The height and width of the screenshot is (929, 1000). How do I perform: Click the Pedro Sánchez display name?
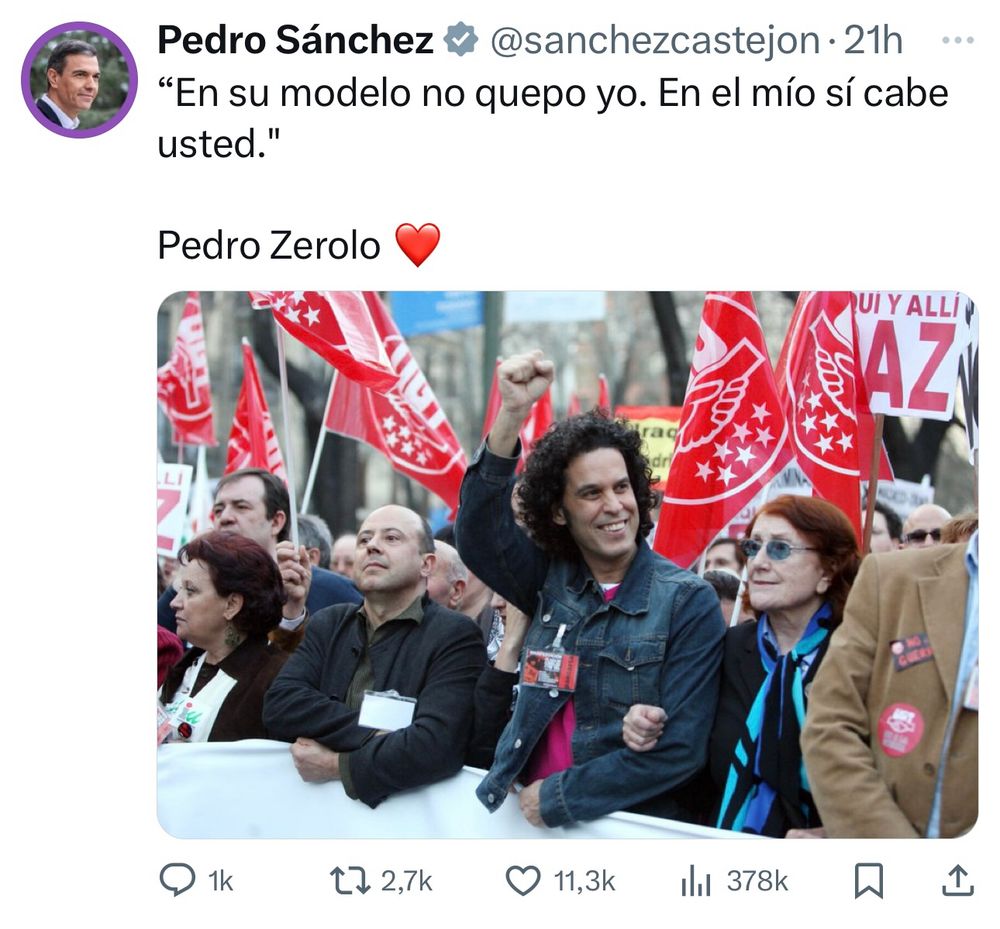click(x=295, y=40)
